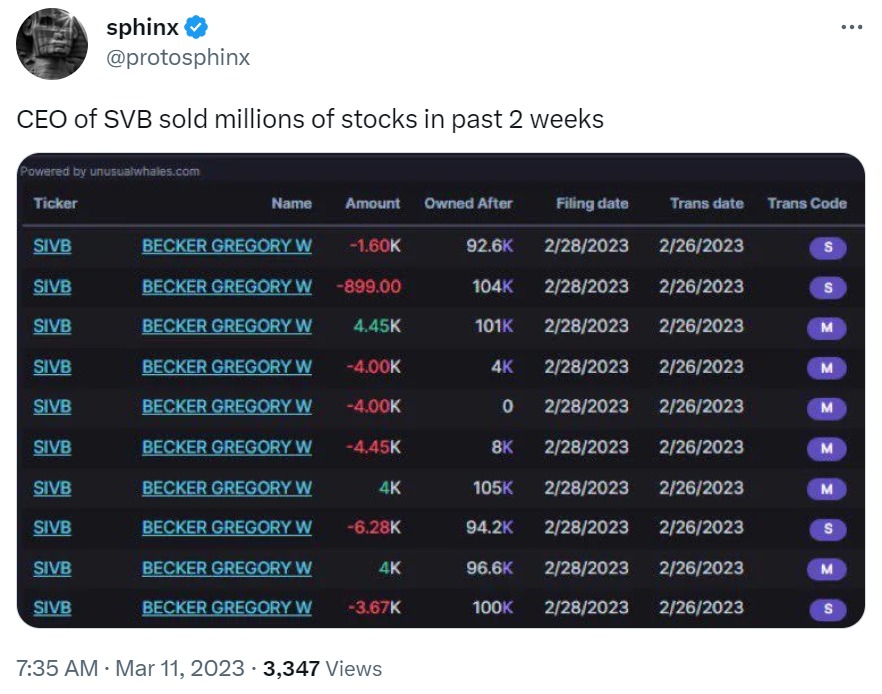Open BECKER GREGORY W link in the -3.67K row
This screenshot has height=694, width=882.
(227, 607)
